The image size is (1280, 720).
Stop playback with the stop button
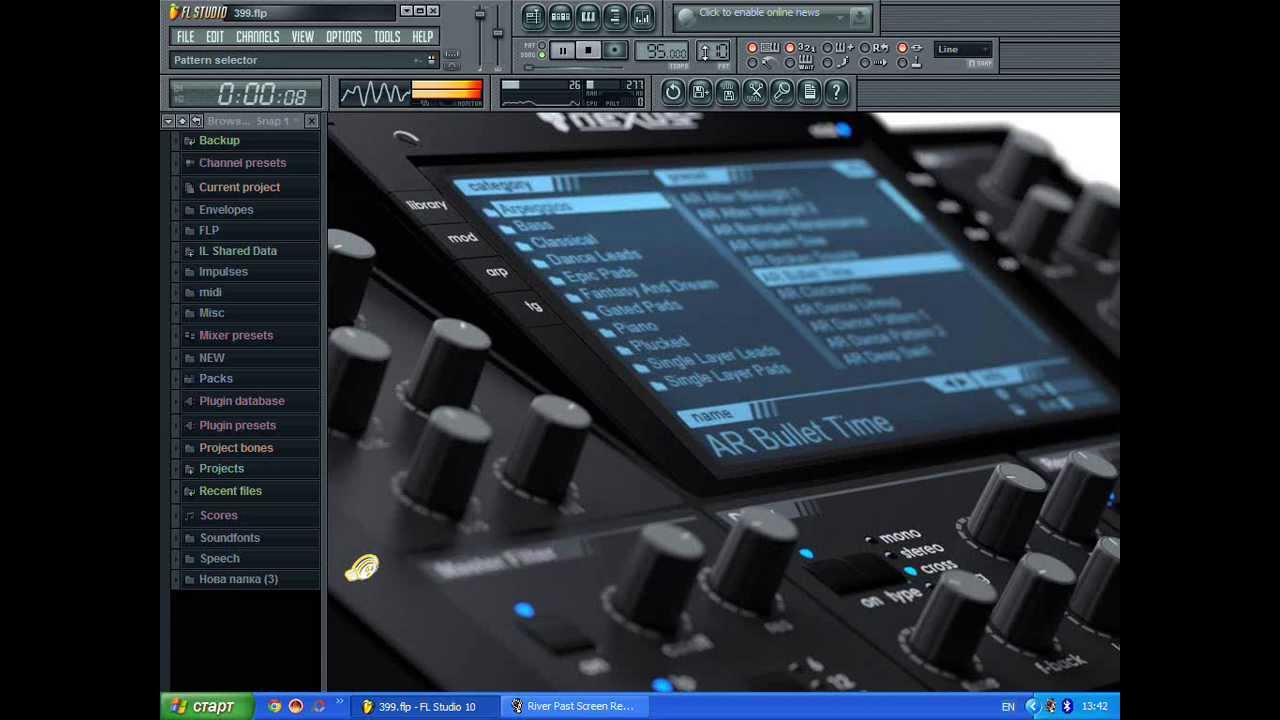(588, 50)
